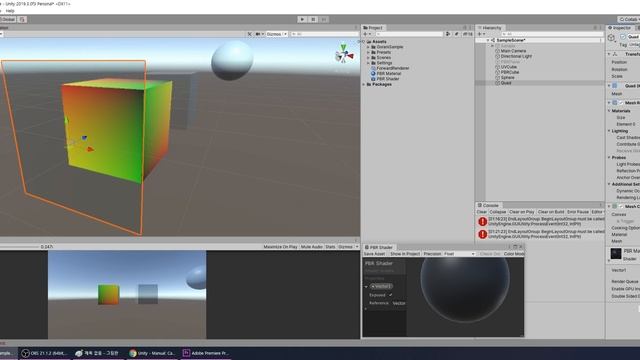Collapse the SampleScene in Hierarchy
640x360 pixels.
coord(488,40)
